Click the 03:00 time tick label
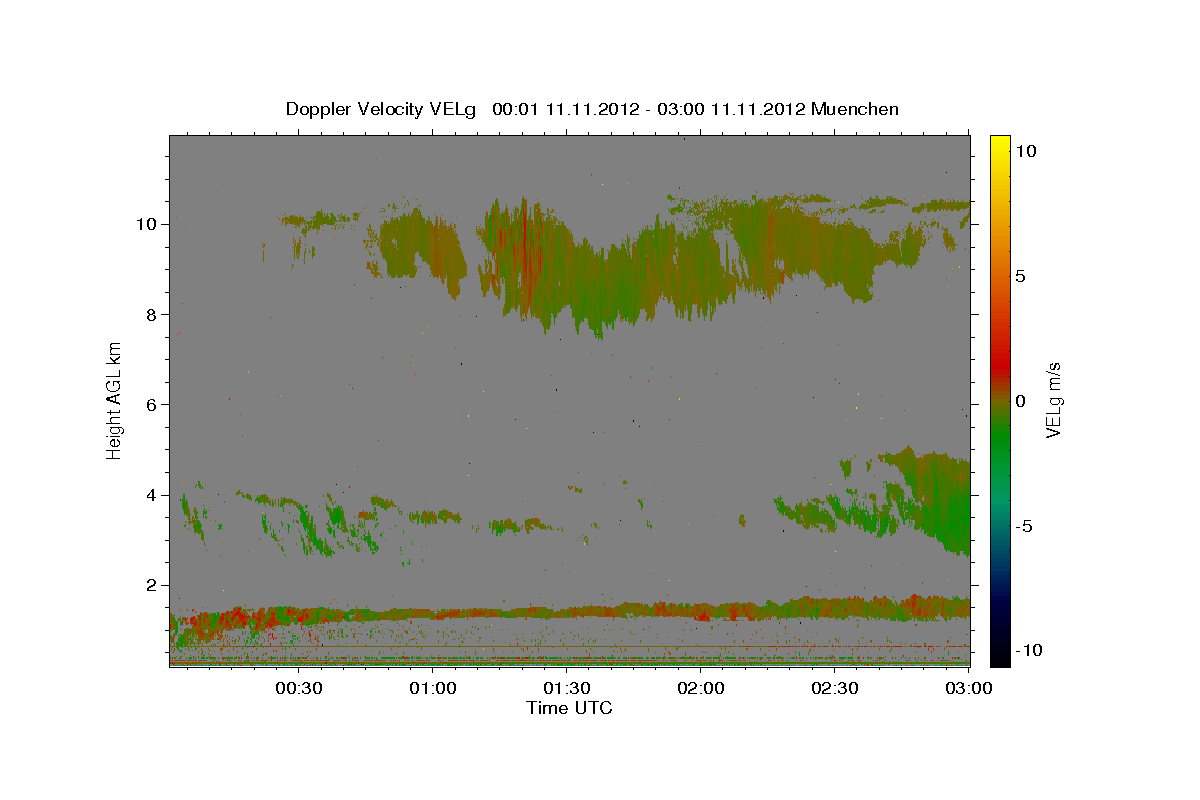Screen dimensions: 1200x800 pyautogui.click(x=967, y=688)
